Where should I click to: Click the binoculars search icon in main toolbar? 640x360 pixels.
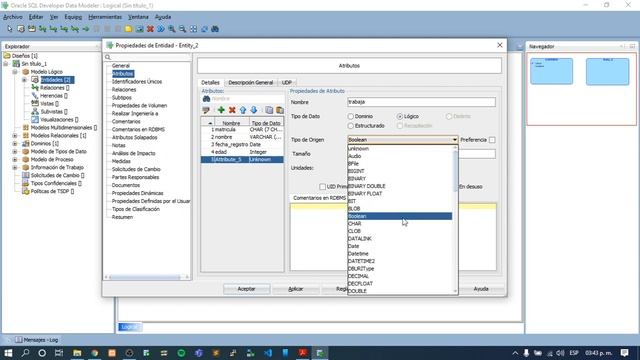pos(215,29)
